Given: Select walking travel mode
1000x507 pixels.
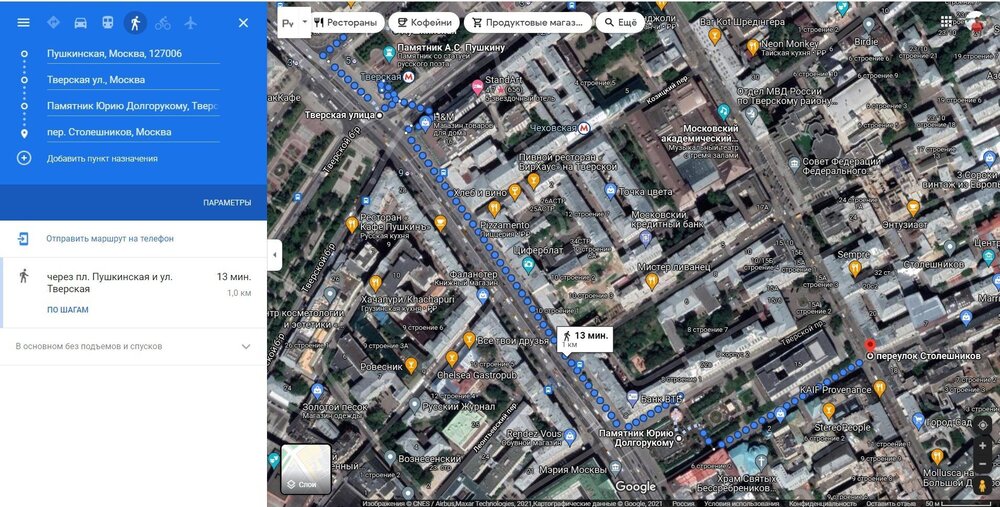Looking at the screenshot, I should point(135,23).
